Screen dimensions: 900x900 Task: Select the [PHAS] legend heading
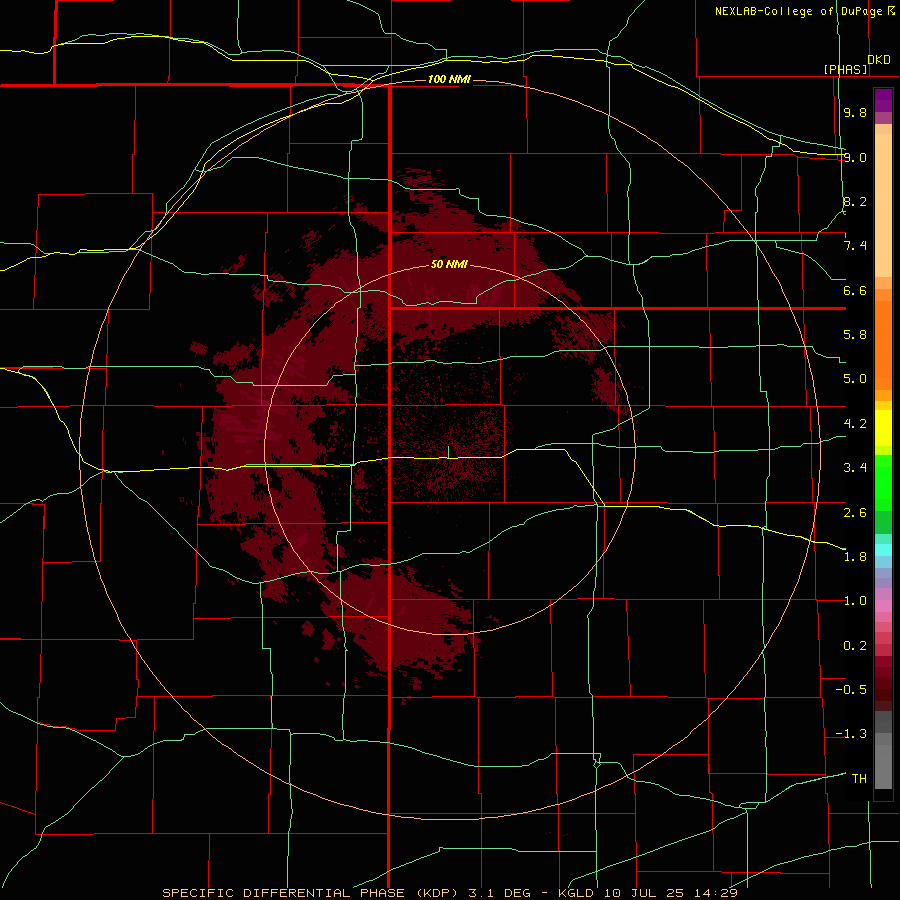click(x=845, y=69)
